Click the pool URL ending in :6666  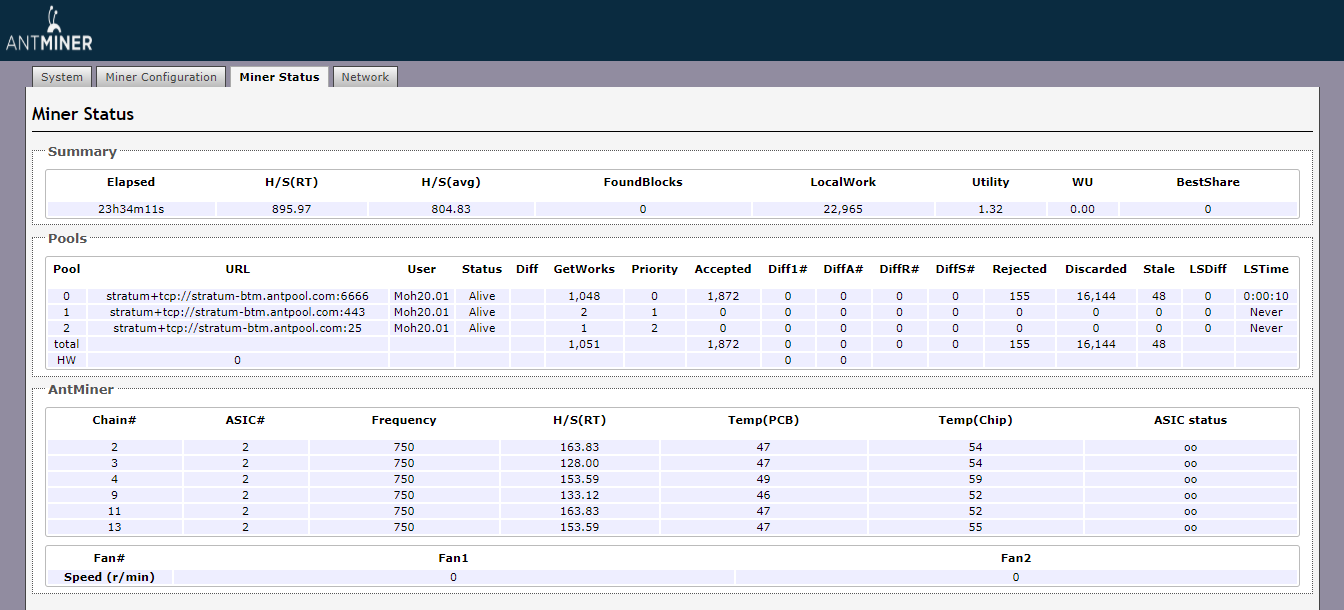click(238, 296)
